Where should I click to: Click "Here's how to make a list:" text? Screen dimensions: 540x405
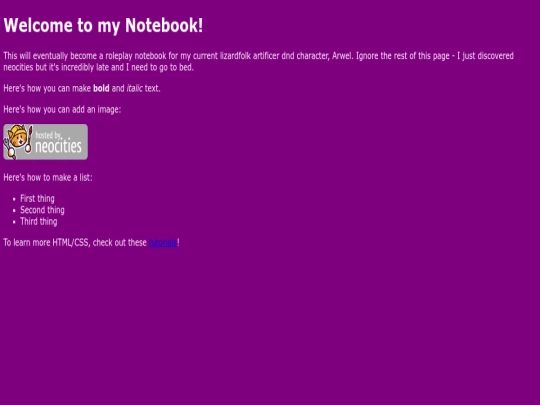(48, 177)
